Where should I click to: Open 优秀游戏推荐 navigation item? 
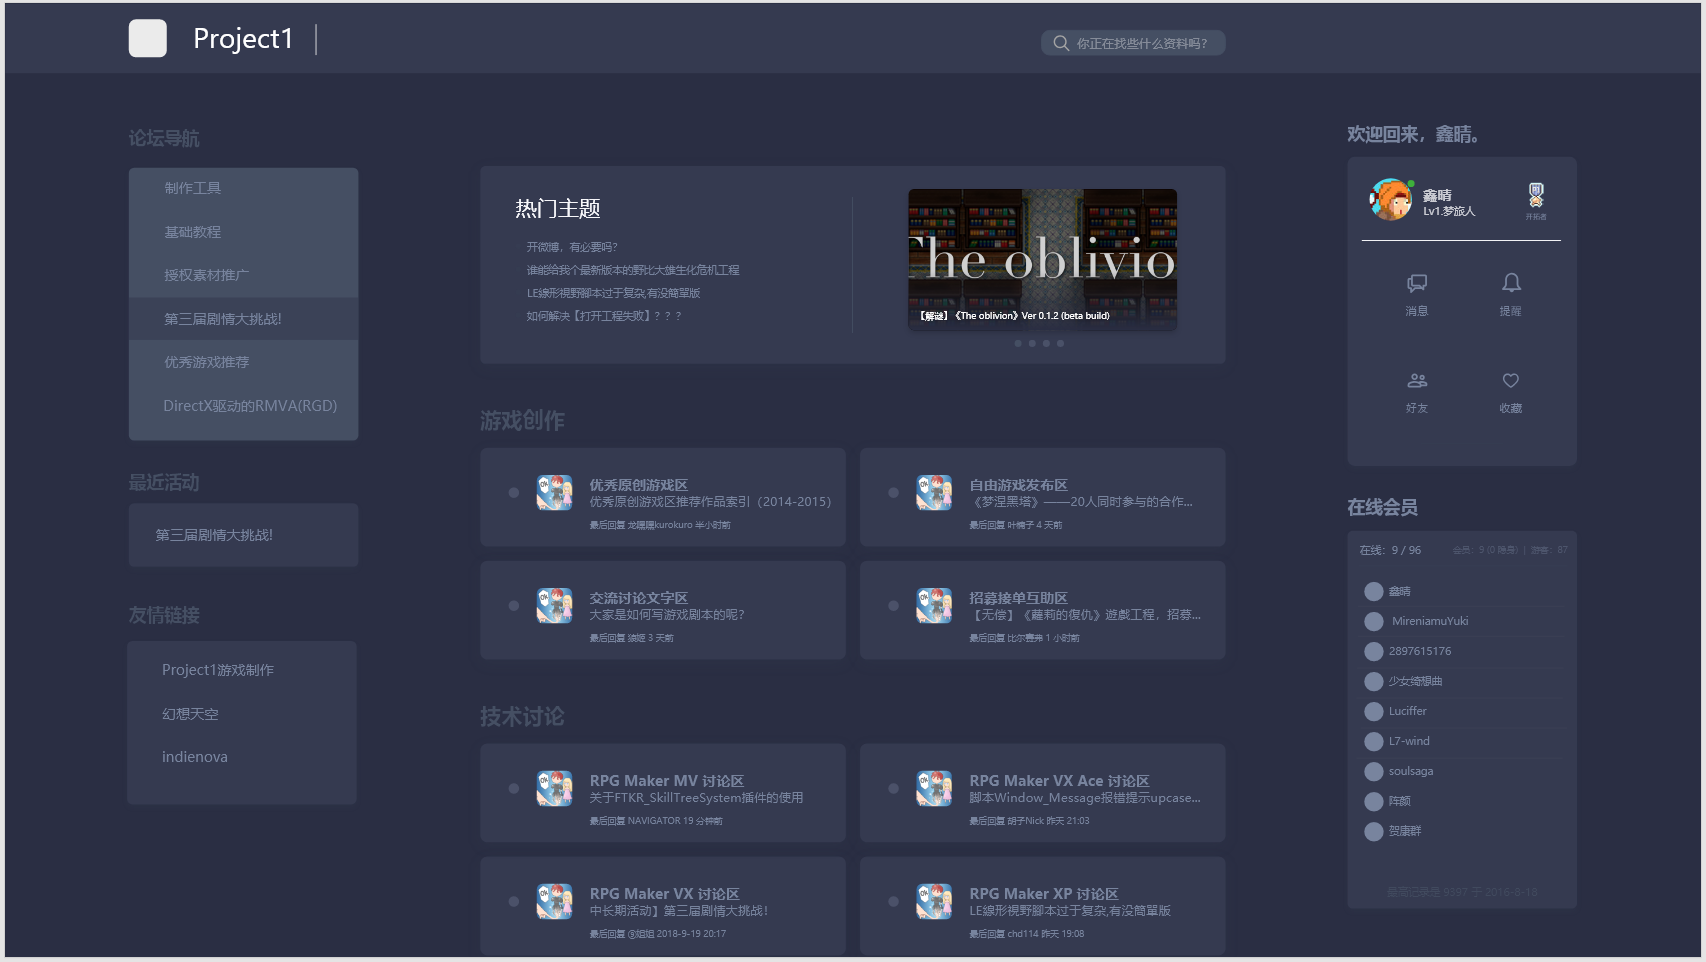(x=243, y=362)
